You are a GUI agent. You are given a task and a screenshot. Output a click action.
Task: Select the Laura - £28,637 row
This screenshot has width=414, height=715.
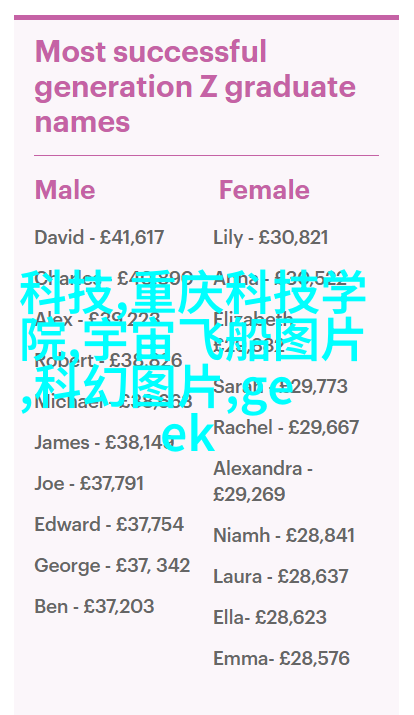280,576
